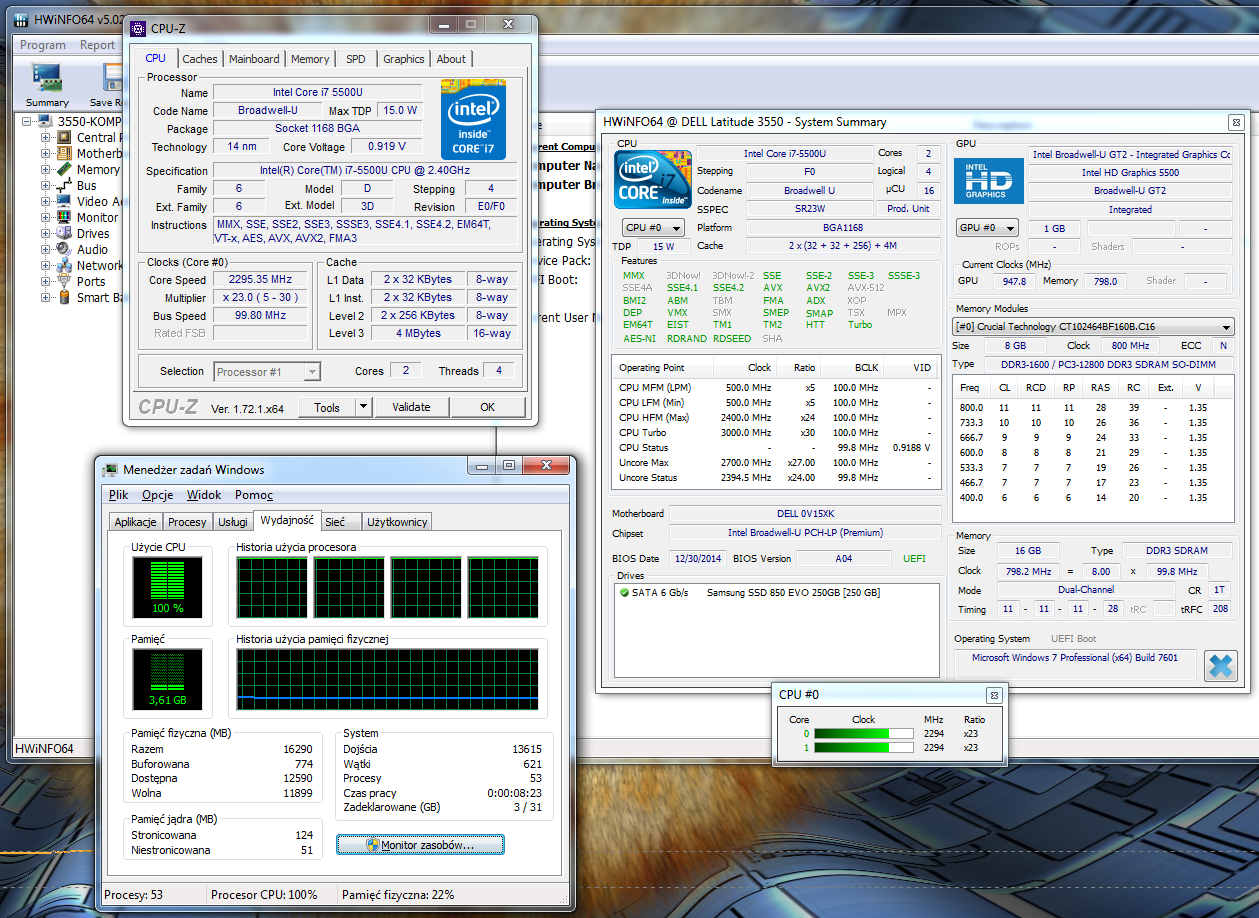Viewport: 1259px width, 918px height.
Task: Expand the Motherboard node
Action: [45, 154]
